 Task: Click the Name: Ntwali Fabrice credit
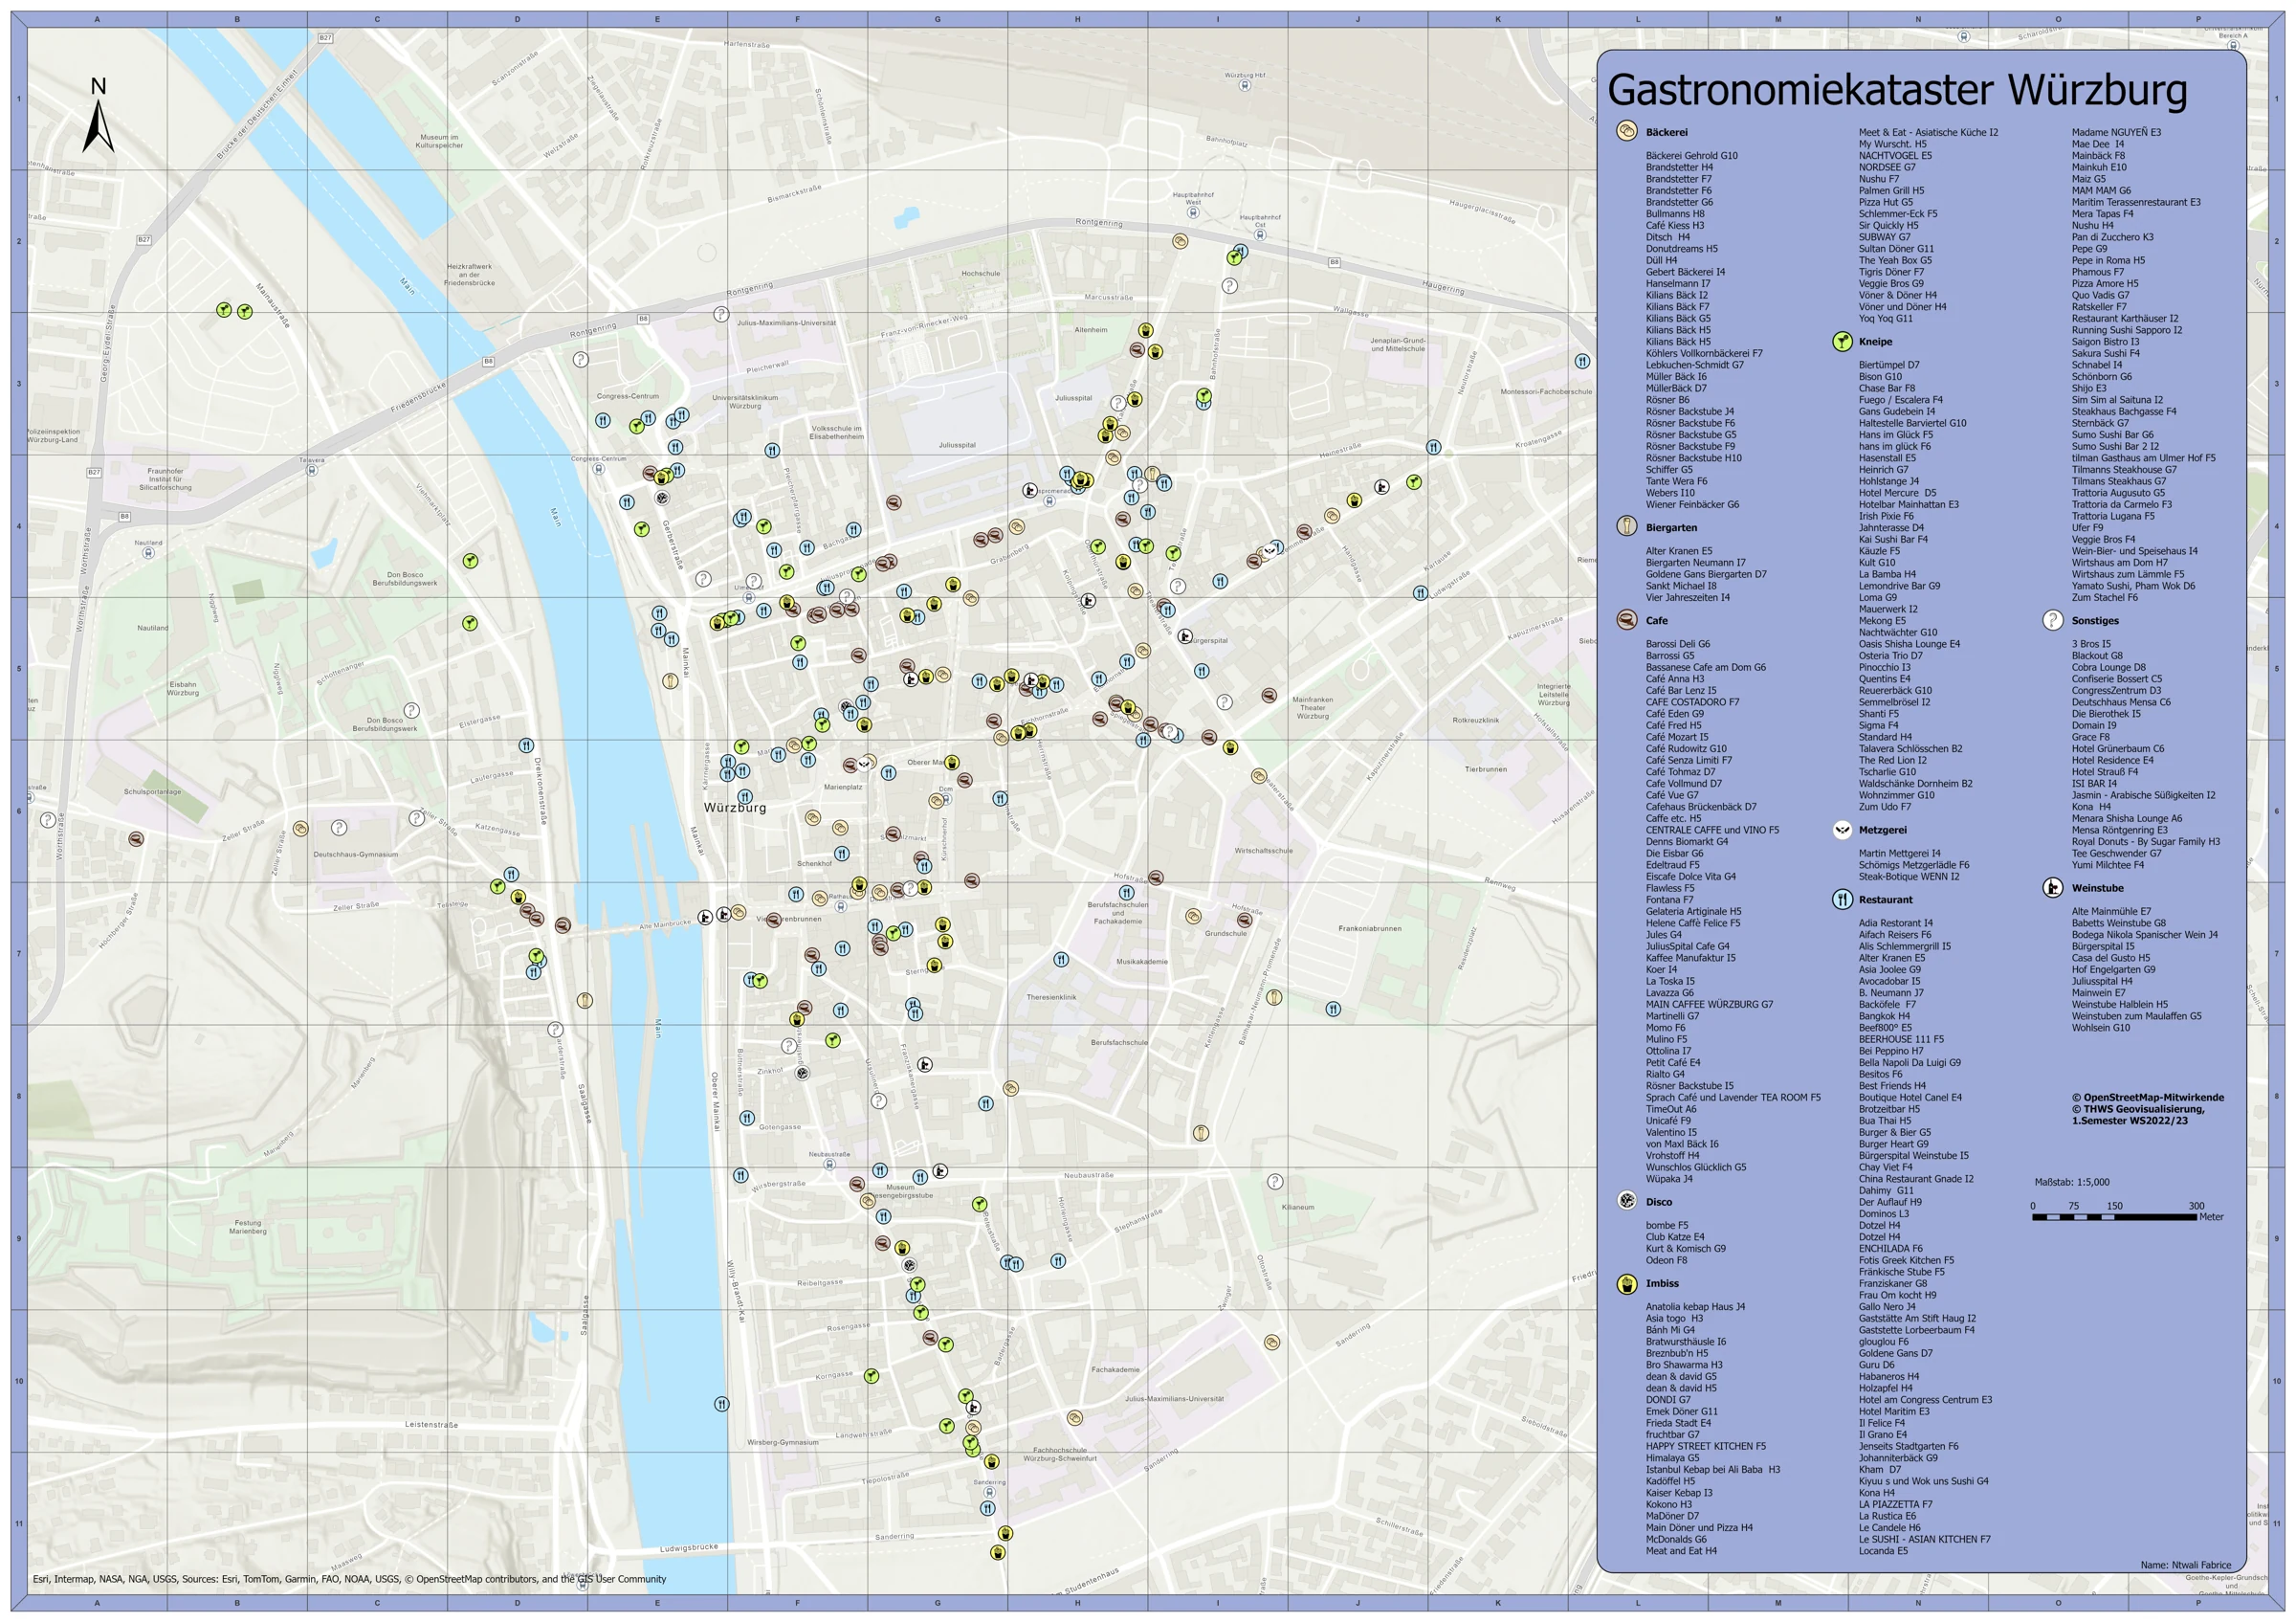2185,1565
